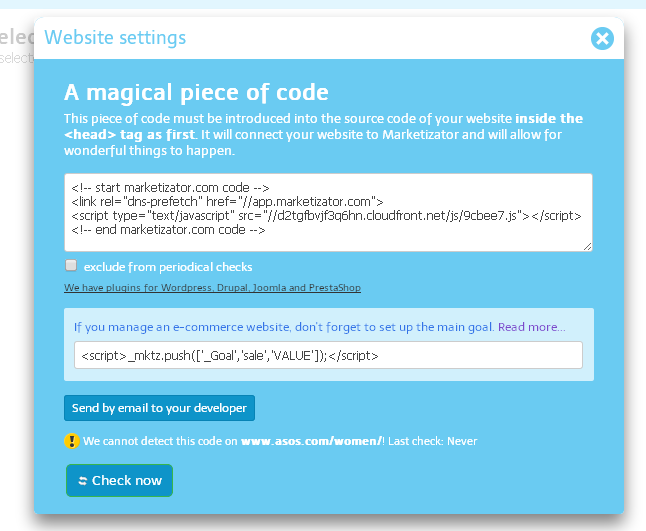This screenshot has height=531, width=646.
Task: Tick exclude from periodical checks checkbox
Action: coord(71,265)
